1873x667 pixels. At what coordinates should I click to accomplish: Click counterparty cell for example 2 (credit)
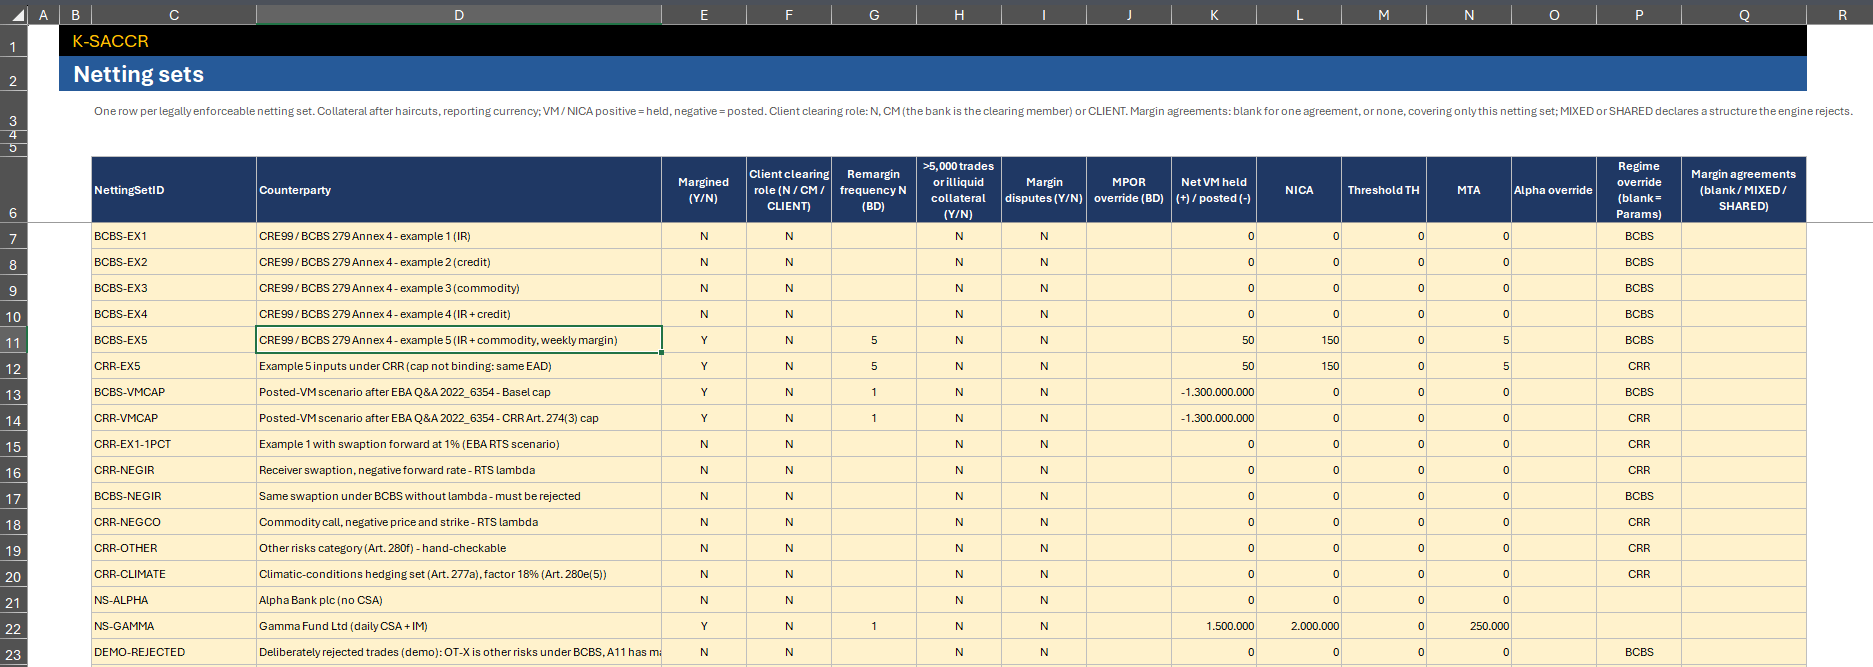459,262
